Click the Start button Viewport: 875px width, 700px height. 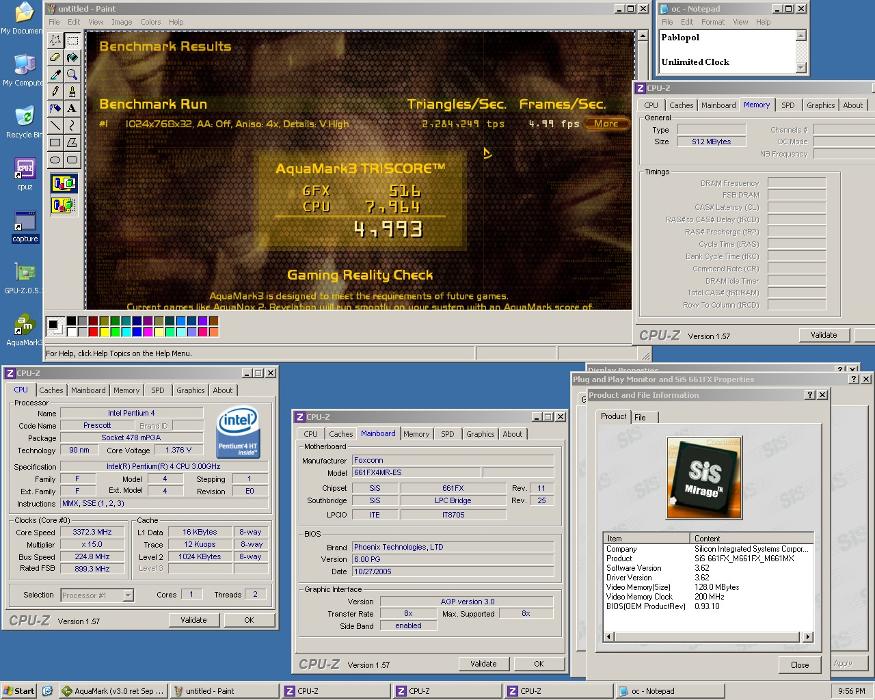click(19, 691)
